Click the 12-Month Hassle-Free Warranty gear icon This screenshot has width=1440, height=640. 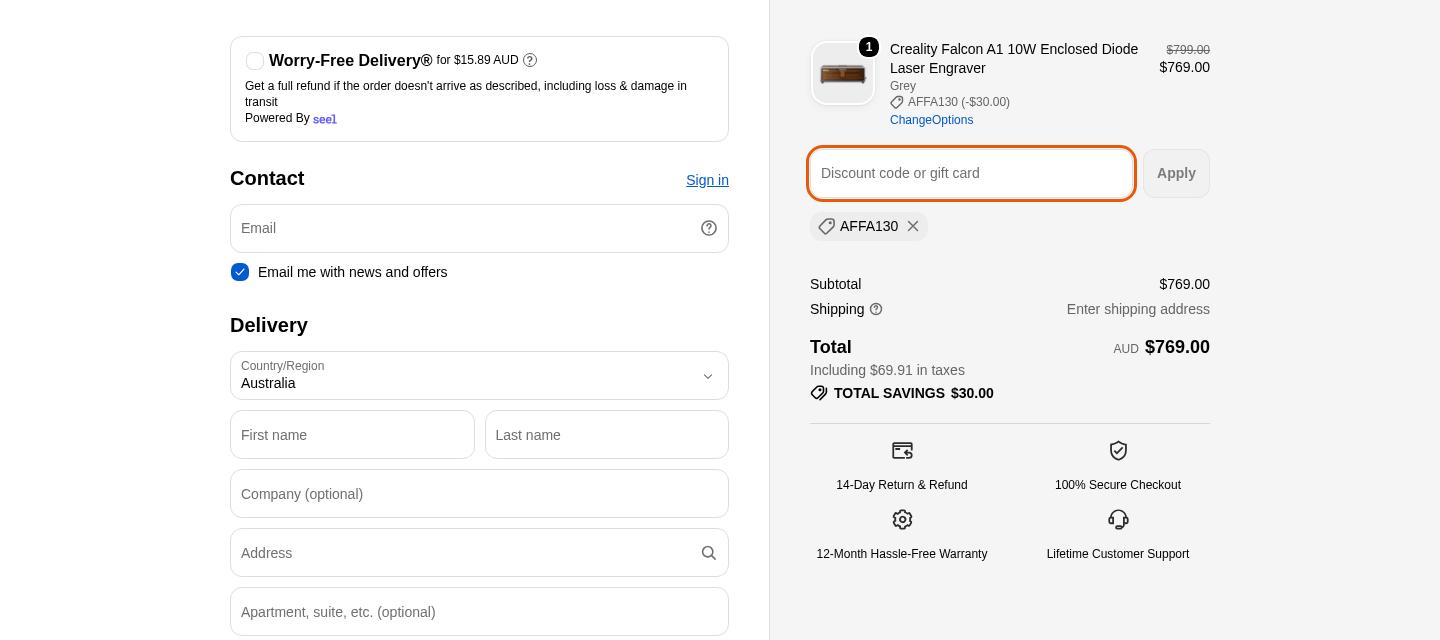902,520
